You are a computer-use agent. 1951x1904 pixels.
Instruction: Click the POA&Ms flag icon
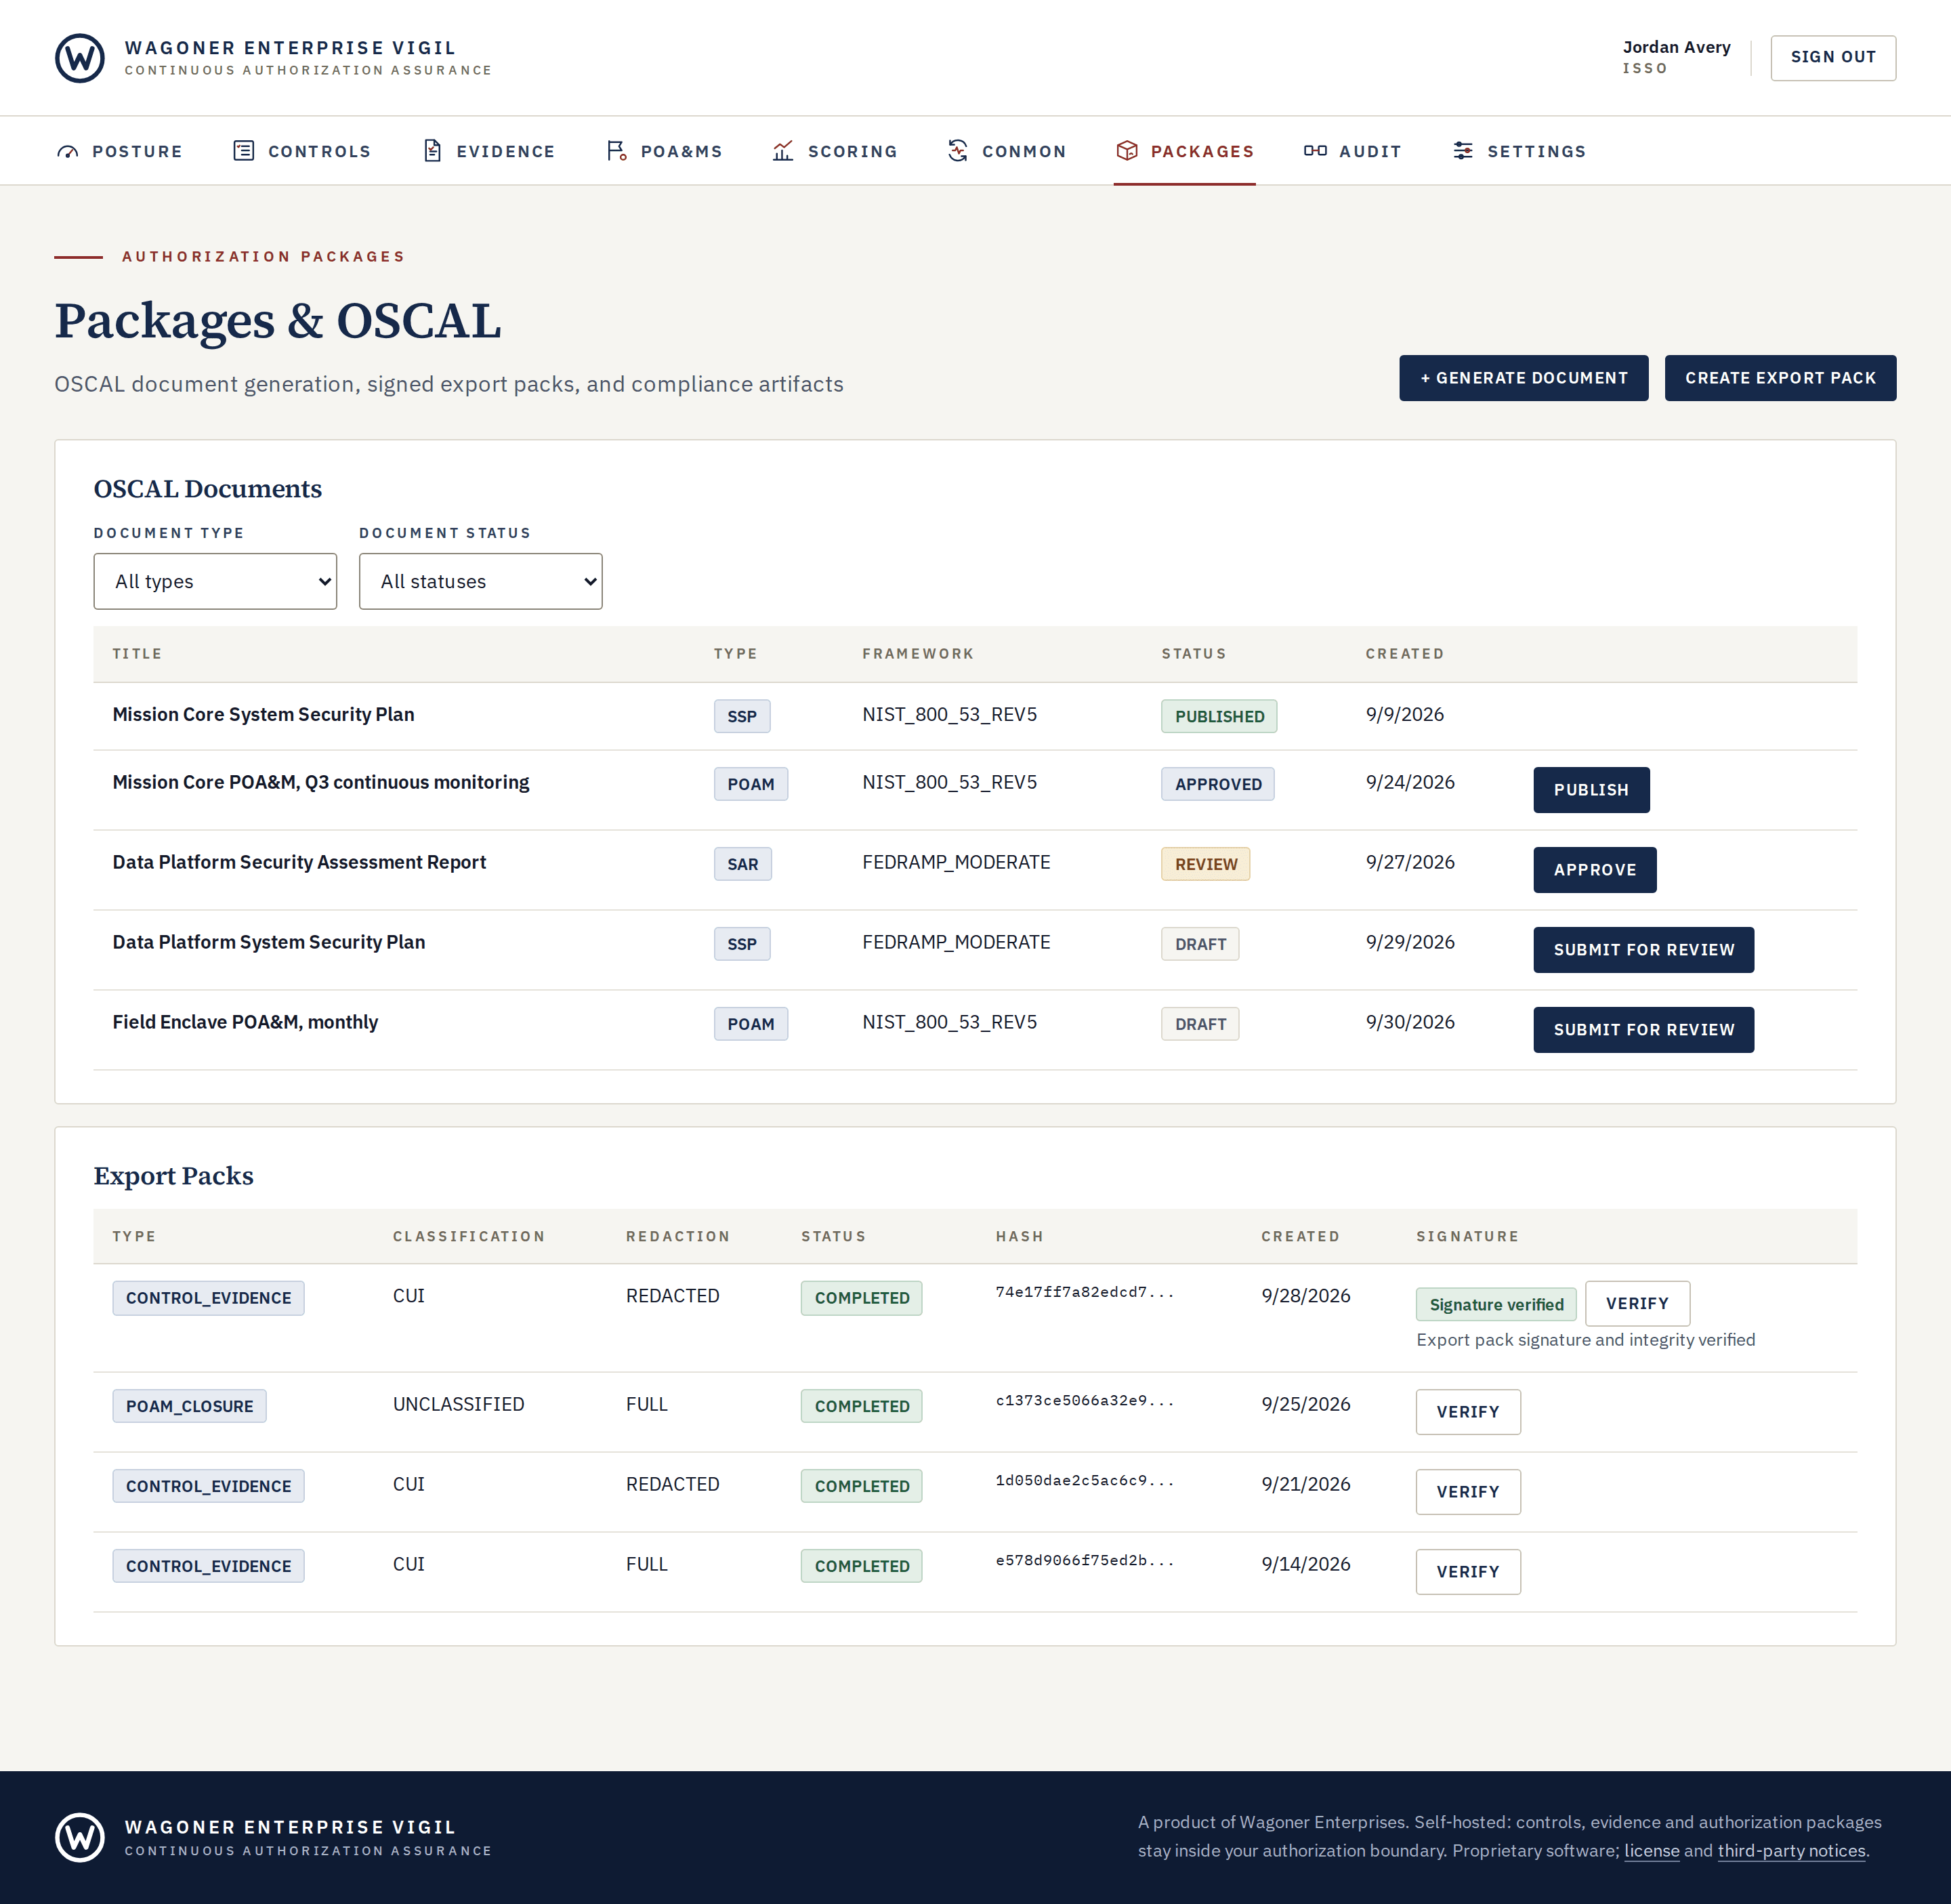[616, 151]
